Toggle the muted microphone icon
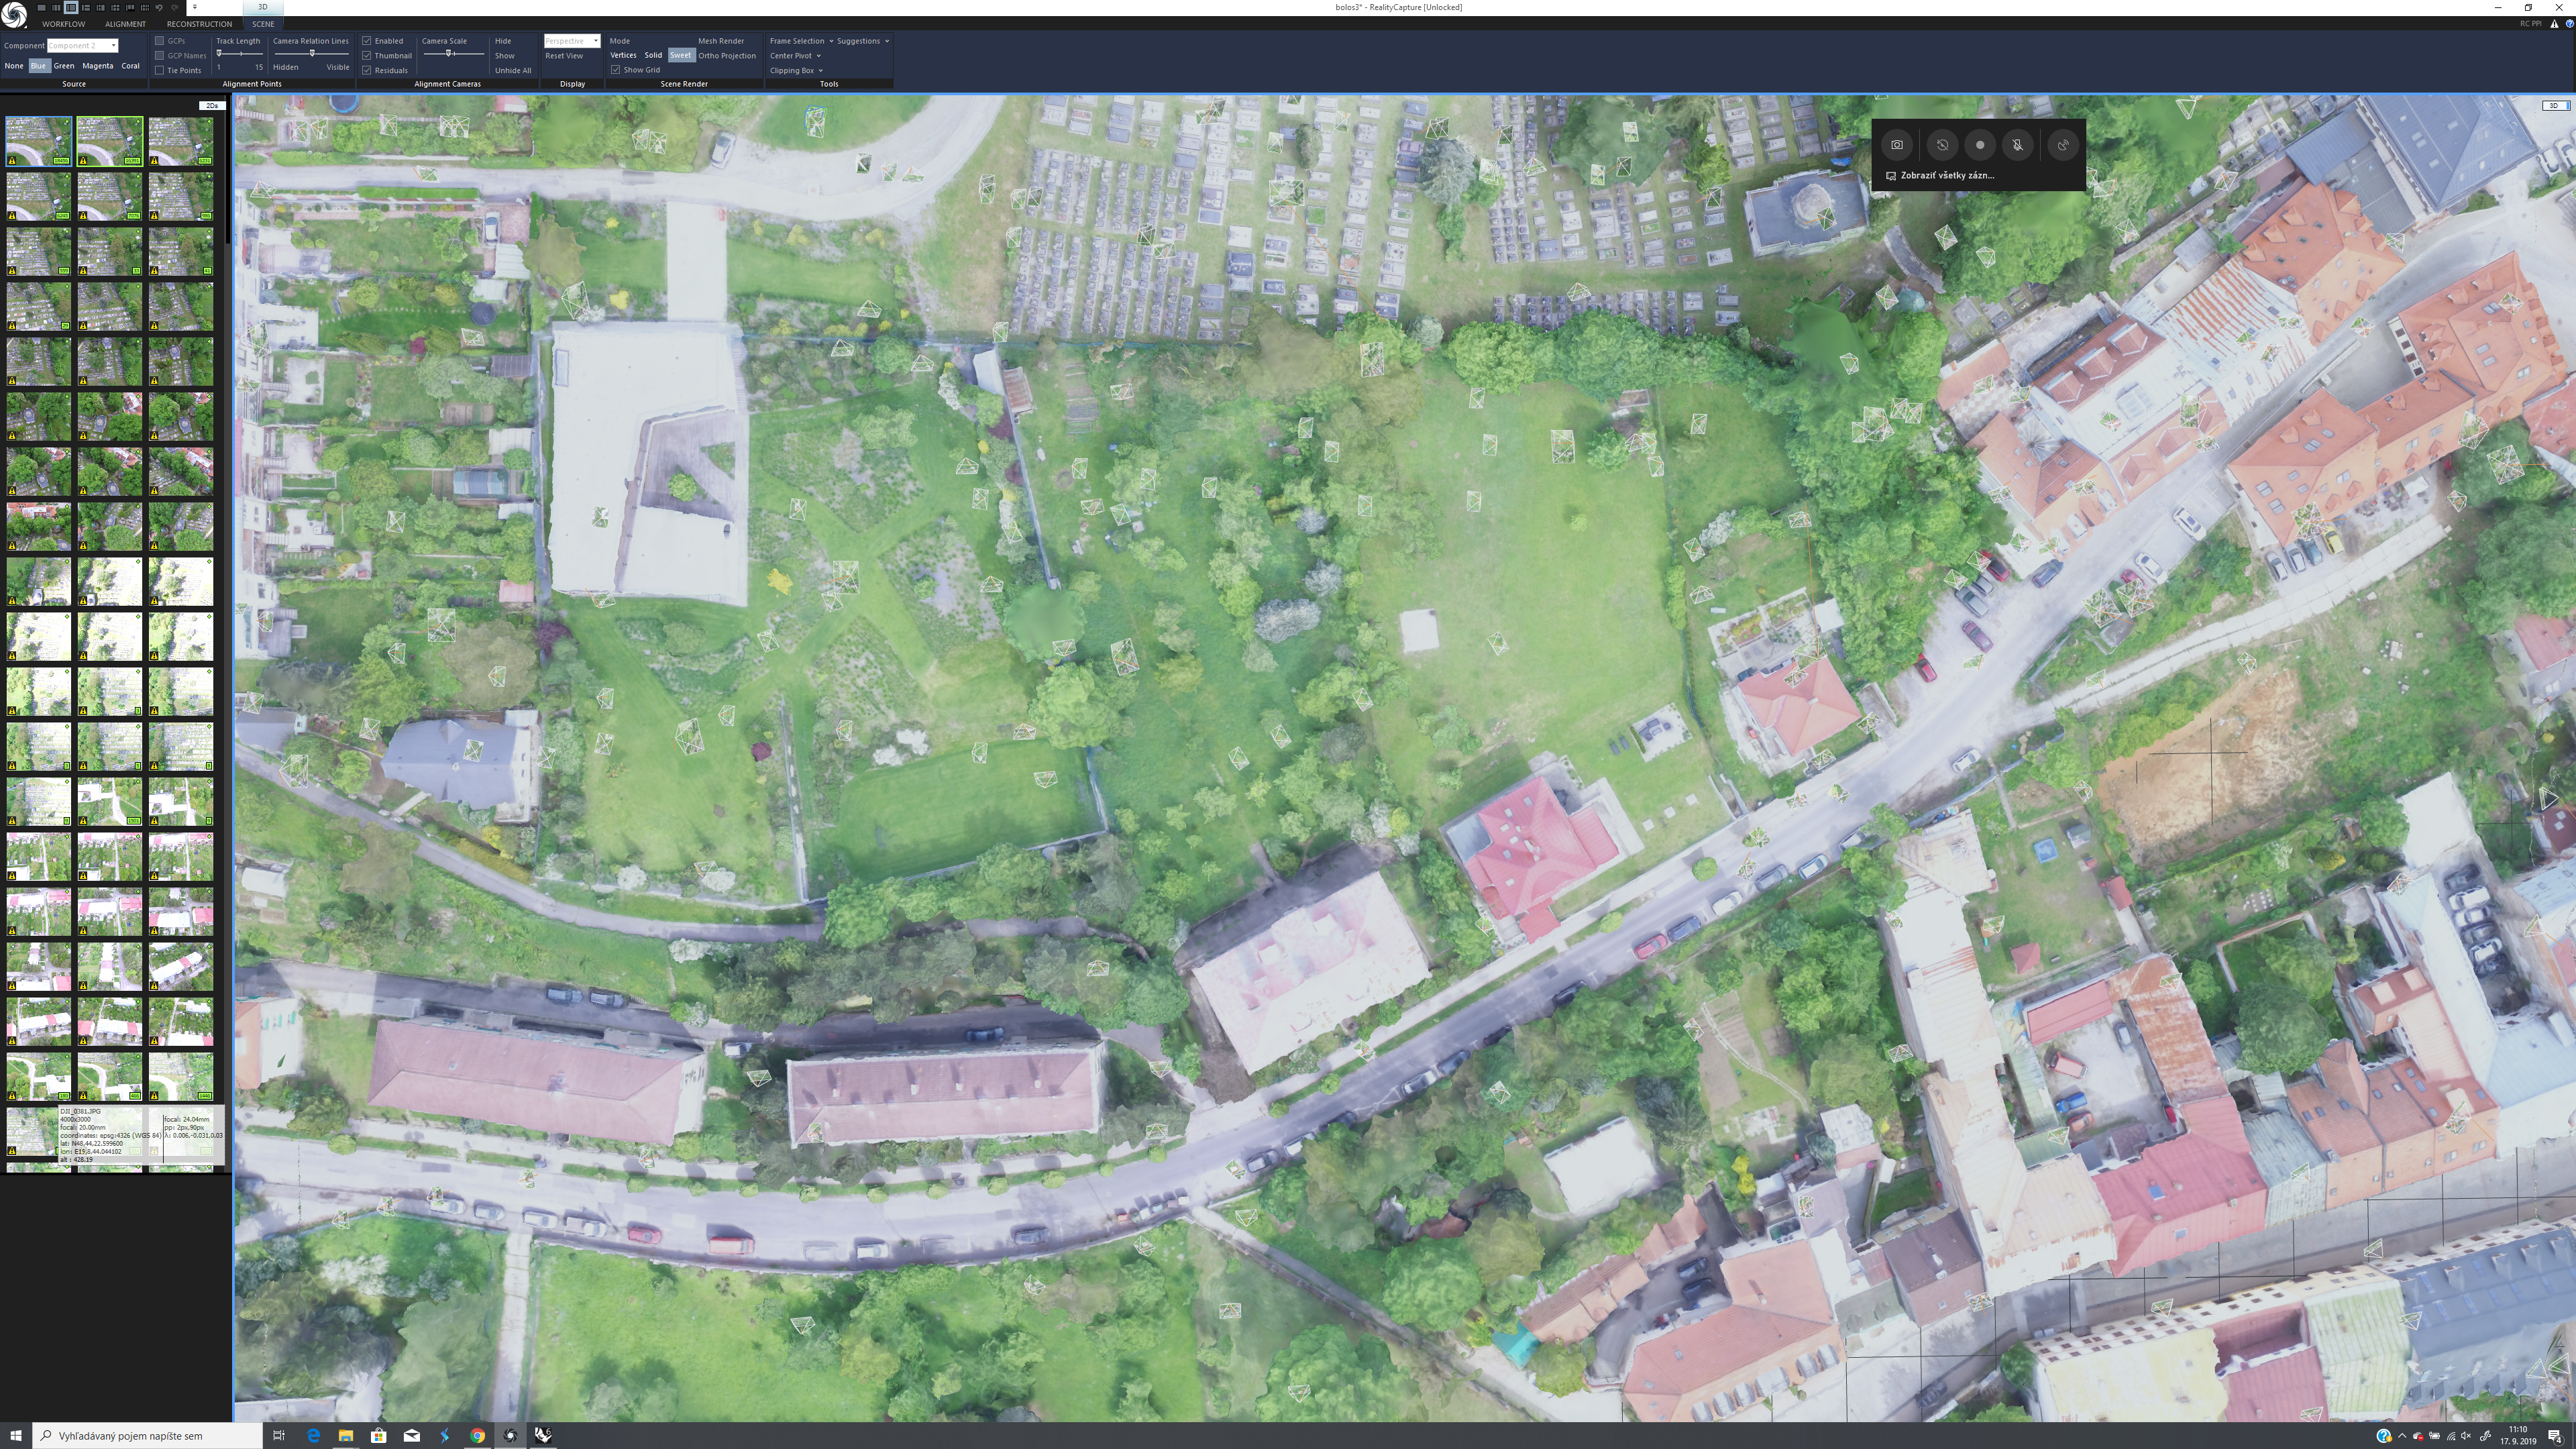2576x1449 pixels. pos(2017,145)
